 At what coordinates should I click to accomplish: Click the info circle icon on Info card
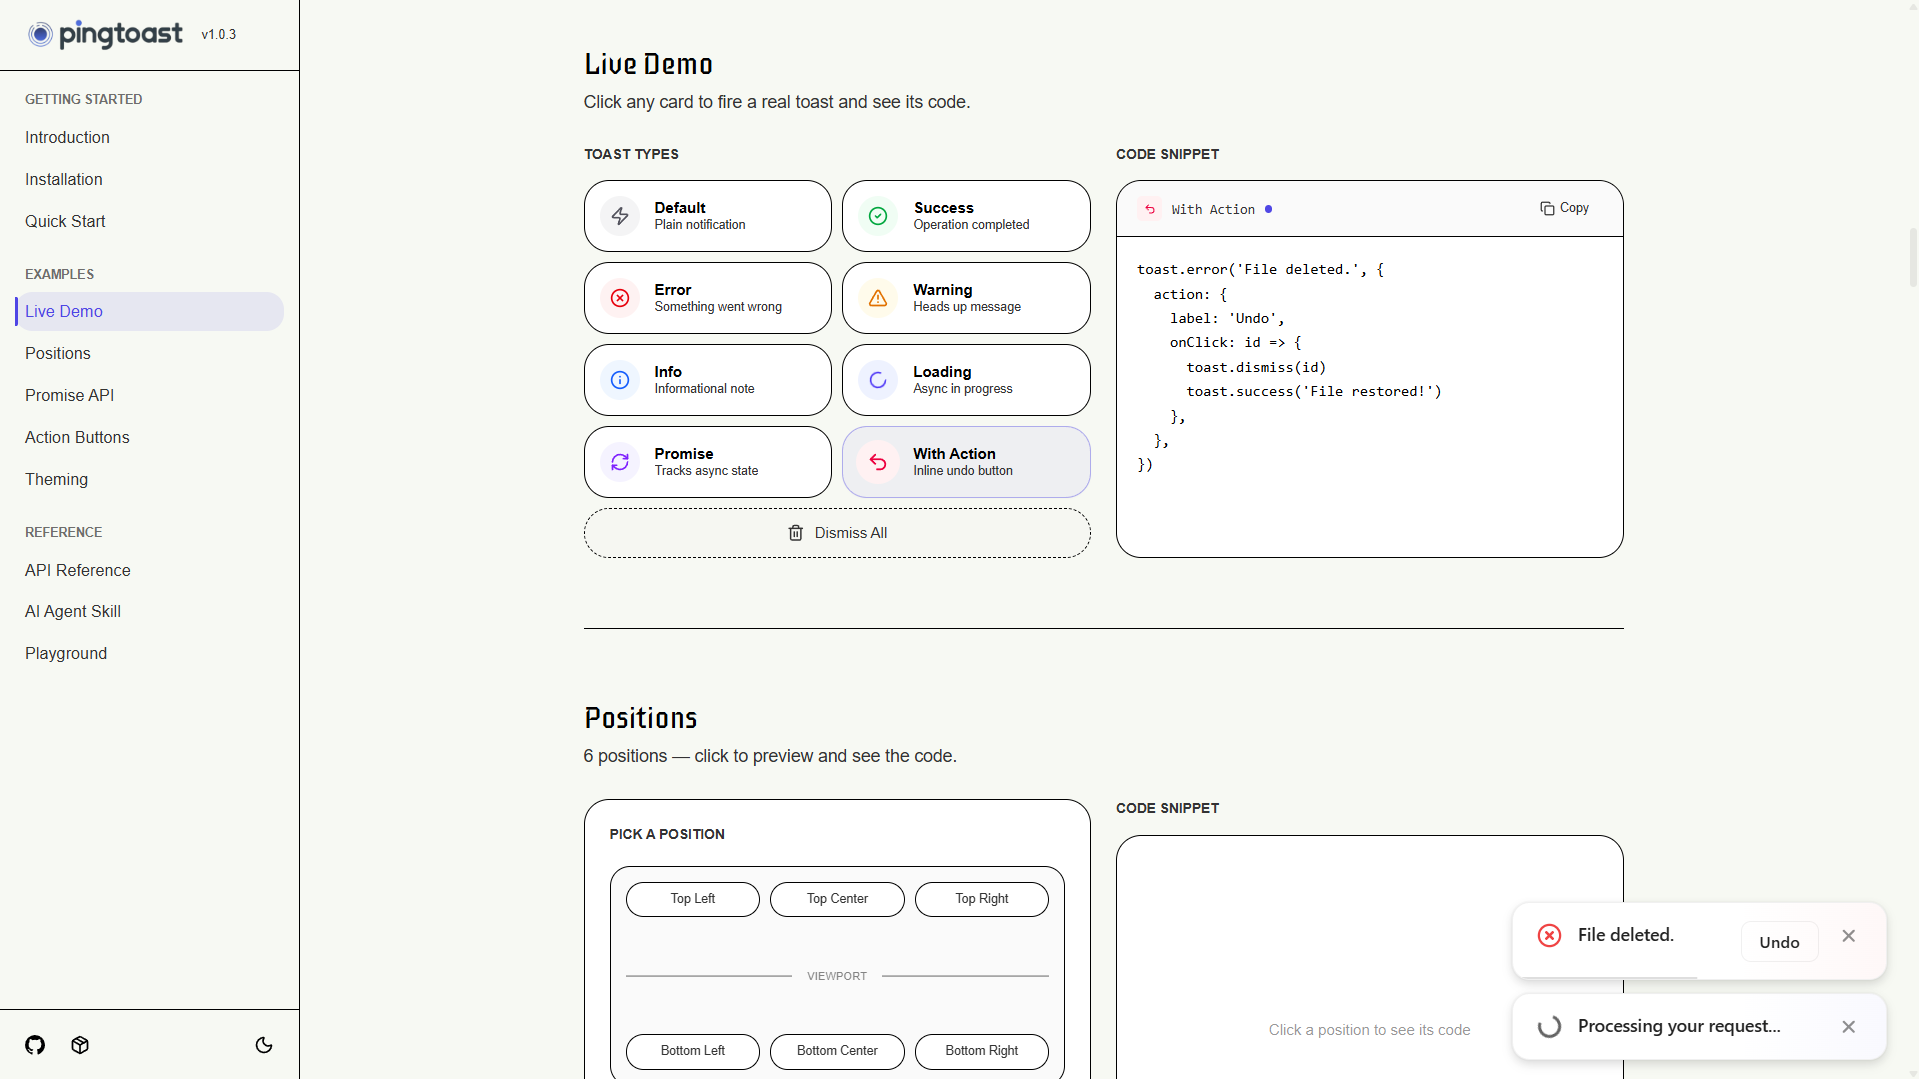620,380
